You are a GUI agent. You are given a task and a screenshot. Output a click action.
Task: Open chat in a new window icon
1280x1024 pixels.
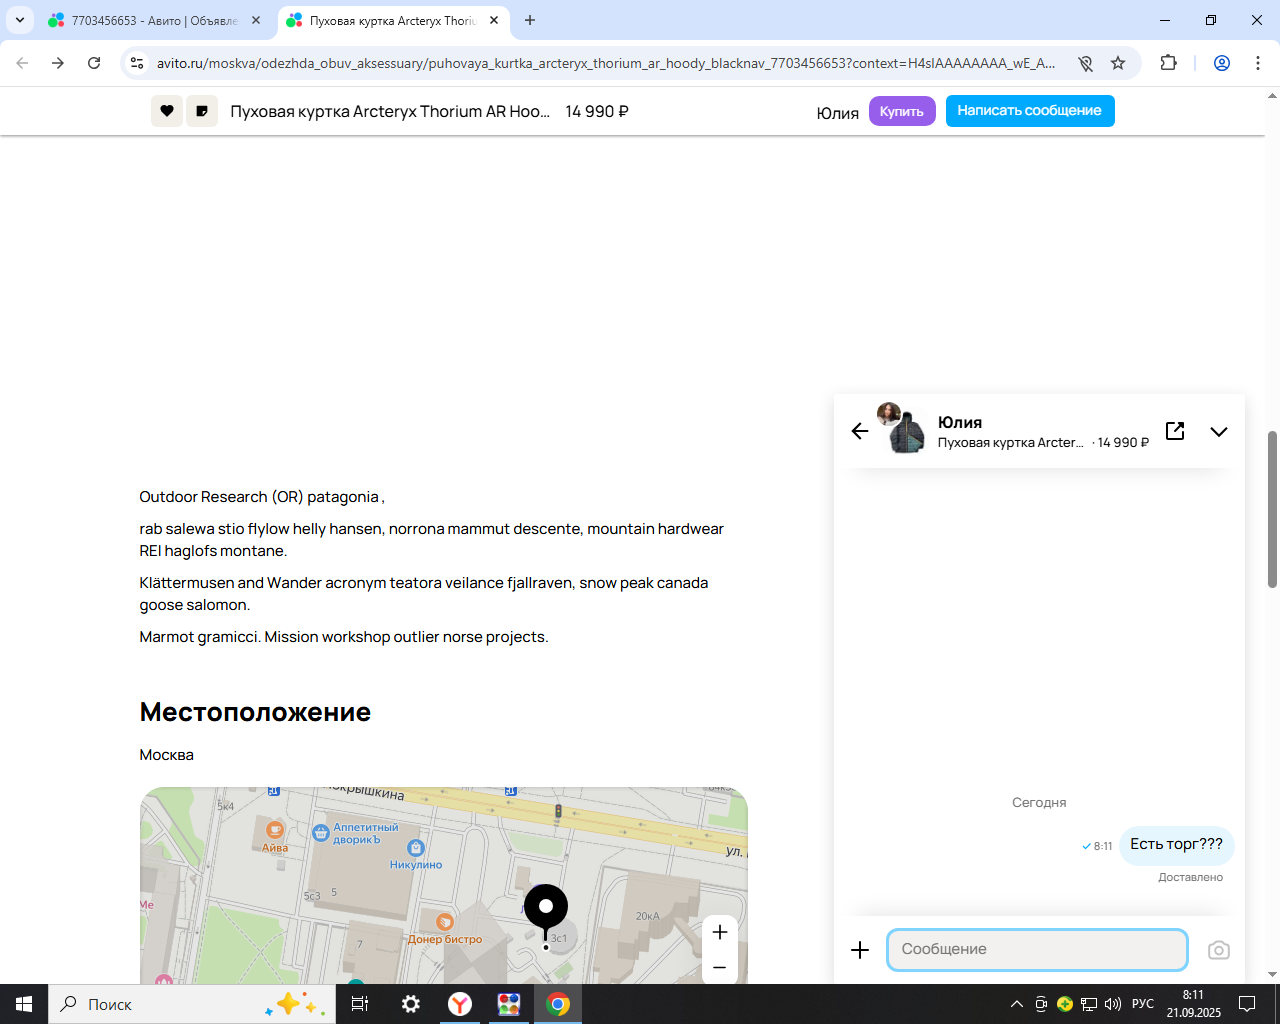1175,431
